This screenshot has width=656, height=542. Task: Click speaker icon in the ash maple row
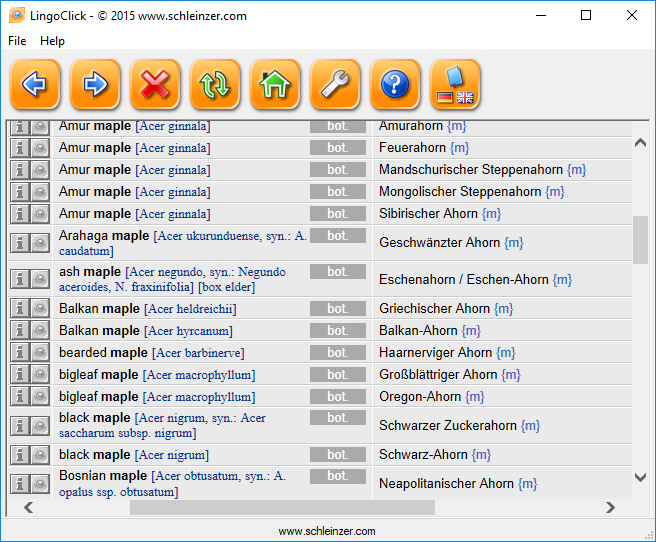click(x=40, y=279)
